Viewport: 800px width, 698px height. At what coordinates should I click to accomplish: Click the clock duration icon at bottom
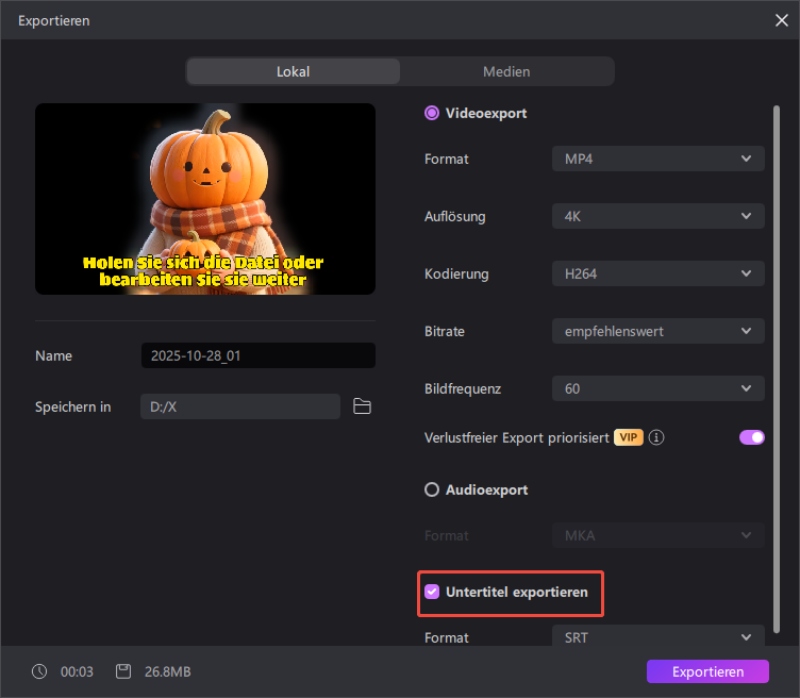pyautogui.click(x=37, y=671)
